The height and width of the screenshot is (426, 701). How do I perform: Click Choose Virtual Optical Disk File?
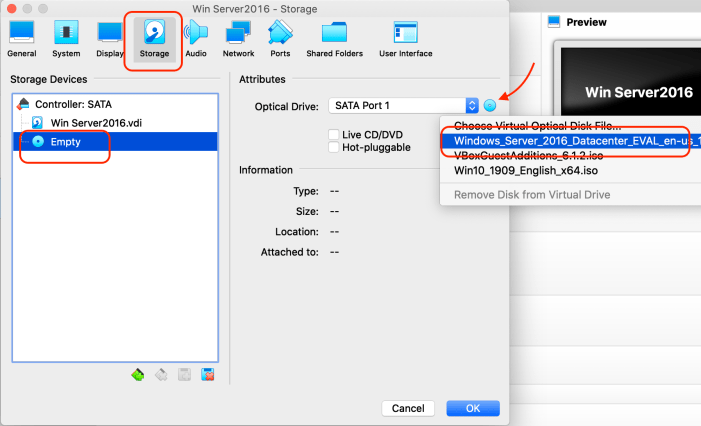537,126
